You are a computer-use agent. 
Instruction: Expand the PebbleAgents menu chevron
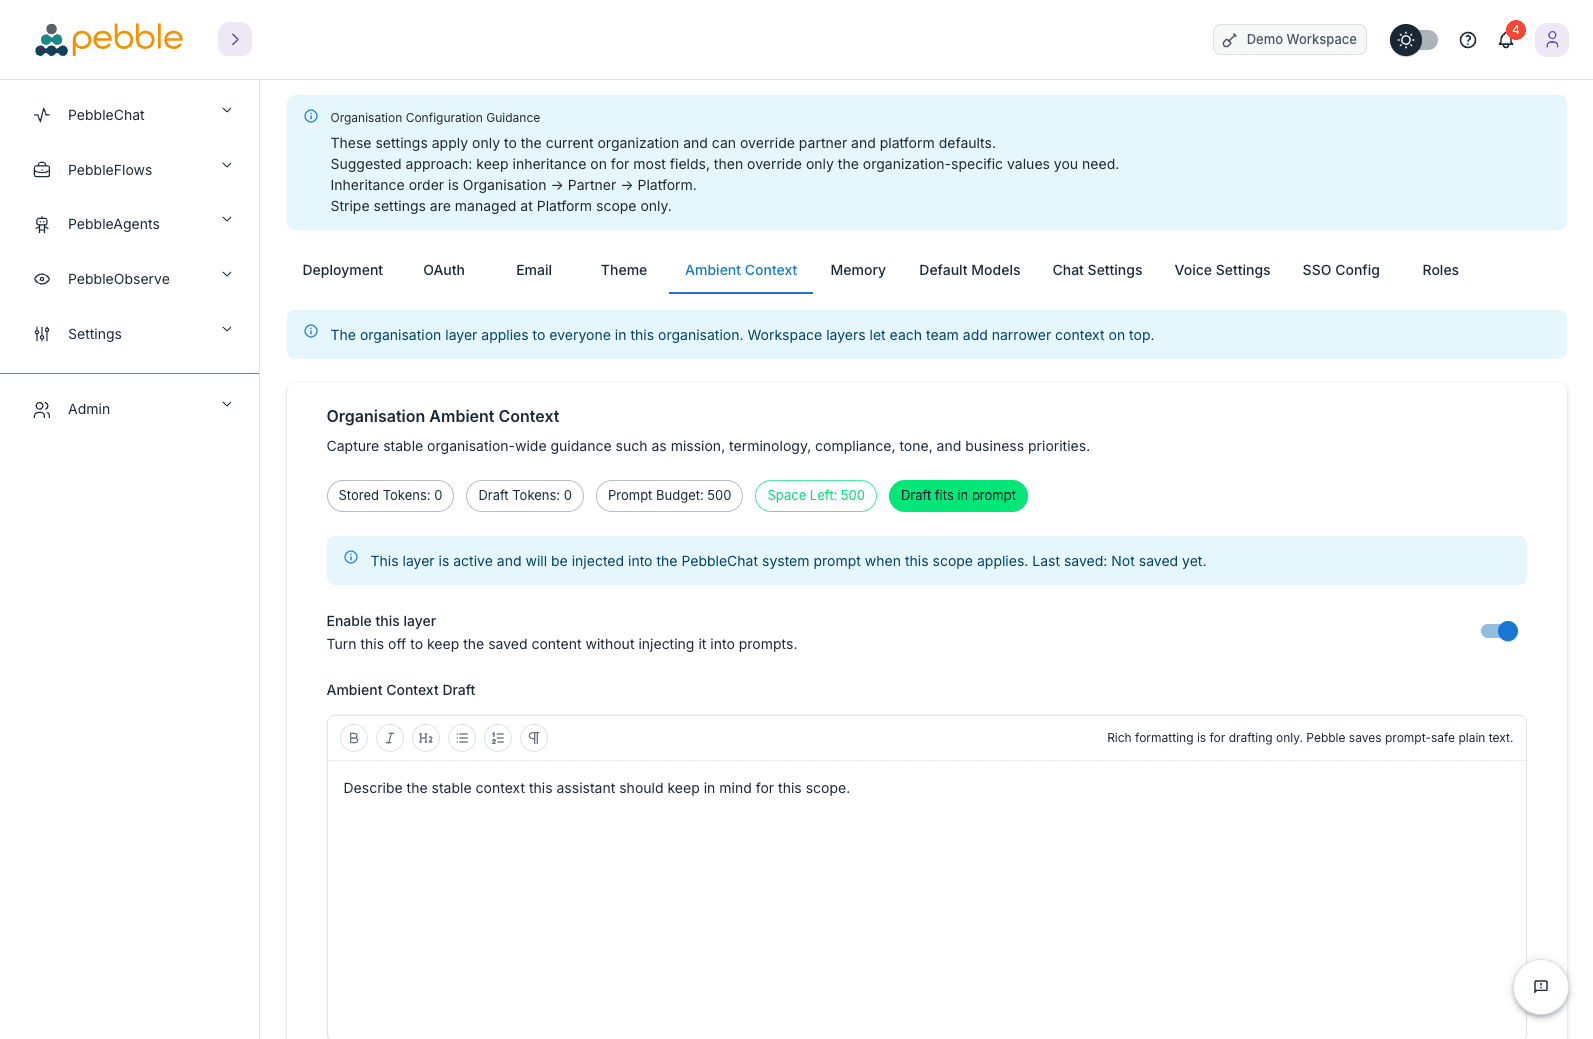[227, 220]
